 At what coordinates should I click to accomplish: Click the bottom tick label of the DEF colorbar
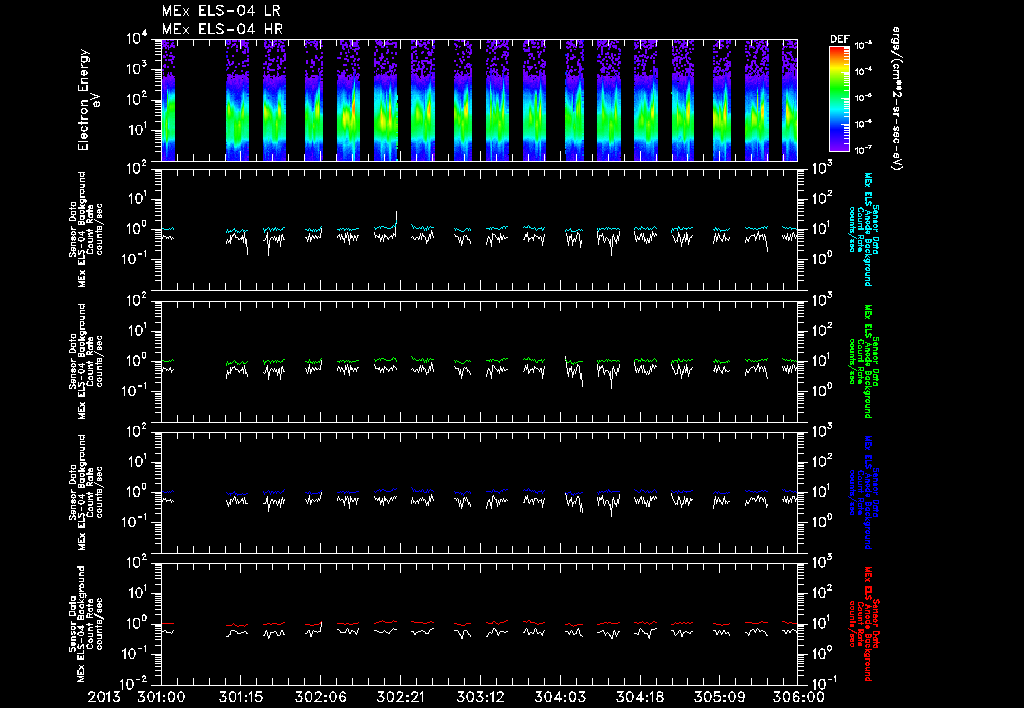point(863,150)
